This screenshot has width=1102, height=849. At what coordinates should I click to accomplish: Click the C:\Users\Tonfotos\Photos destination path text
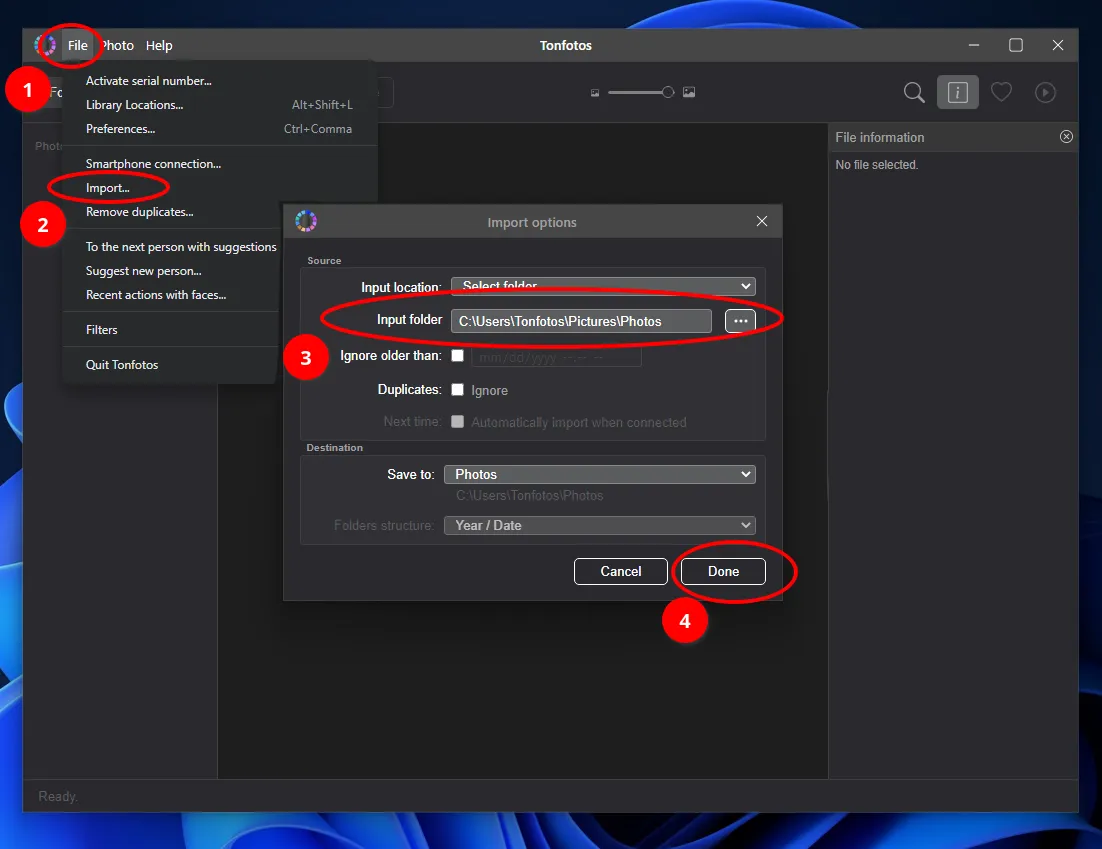coord(529,495)
